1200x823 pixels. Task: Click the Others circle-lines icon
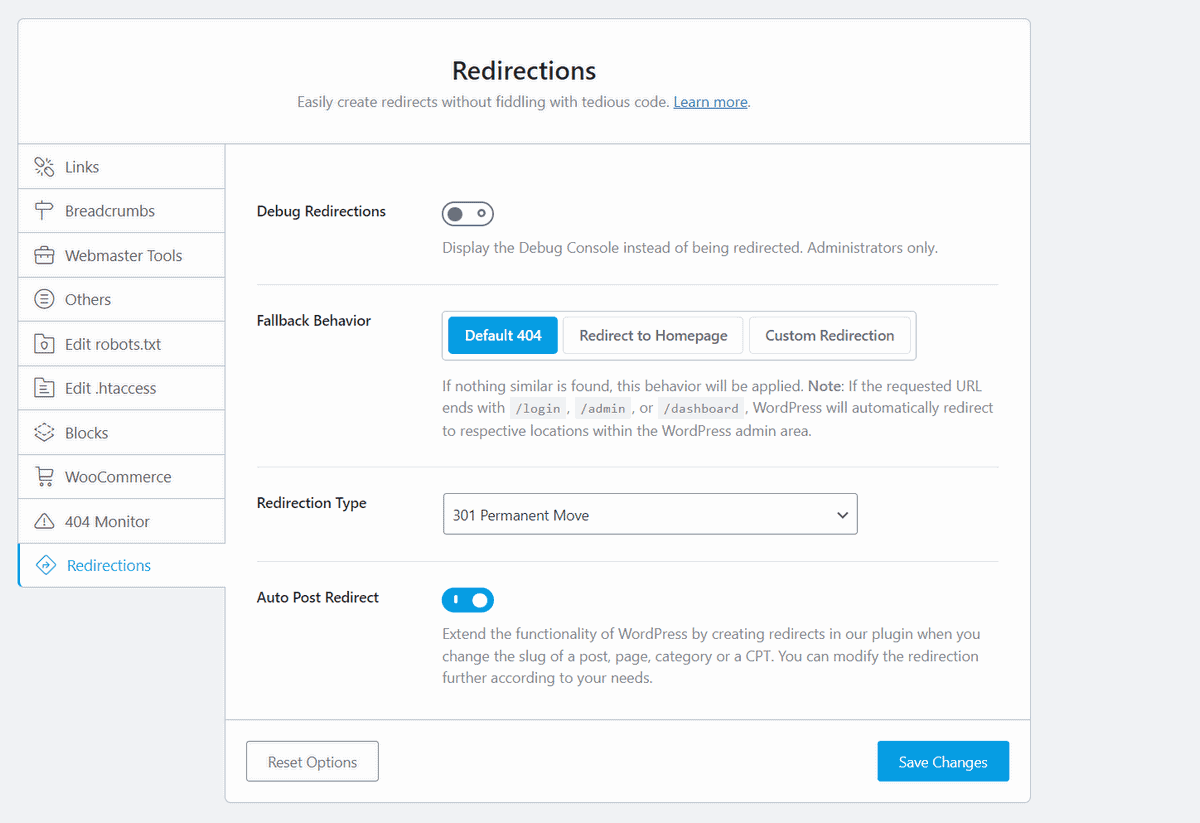pos(44,299)
